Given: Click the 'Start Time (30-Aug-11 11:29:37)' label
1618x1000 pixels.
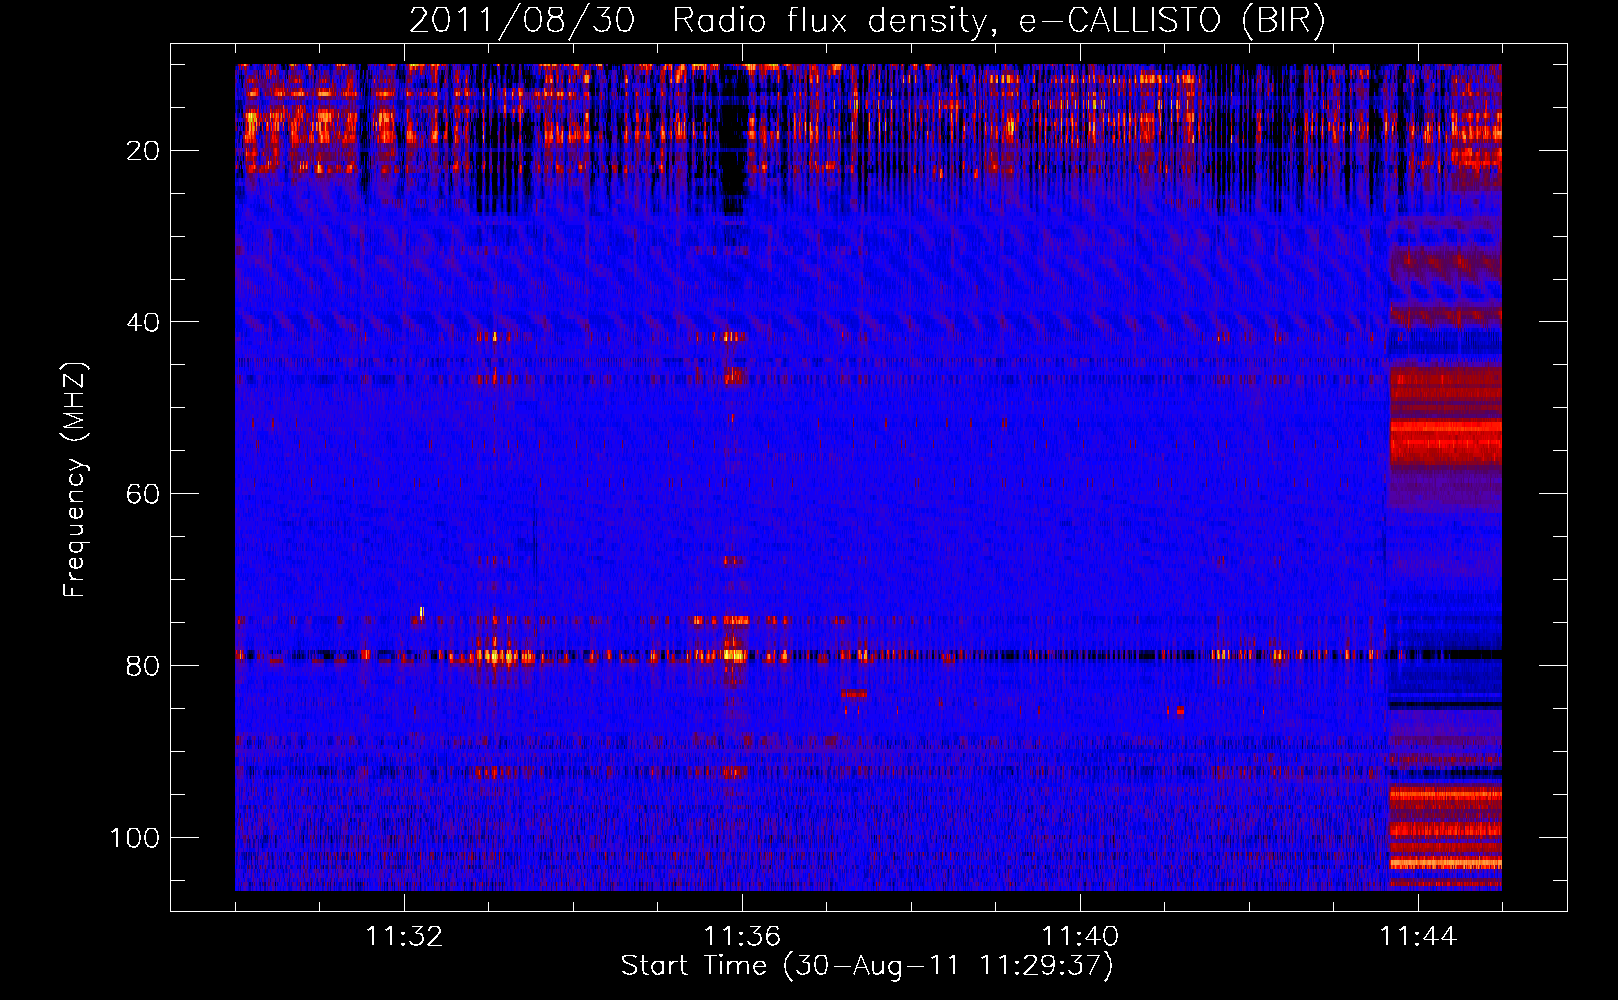Looking at the screenshot, I should pyautogui.click(x=867, y=966).
